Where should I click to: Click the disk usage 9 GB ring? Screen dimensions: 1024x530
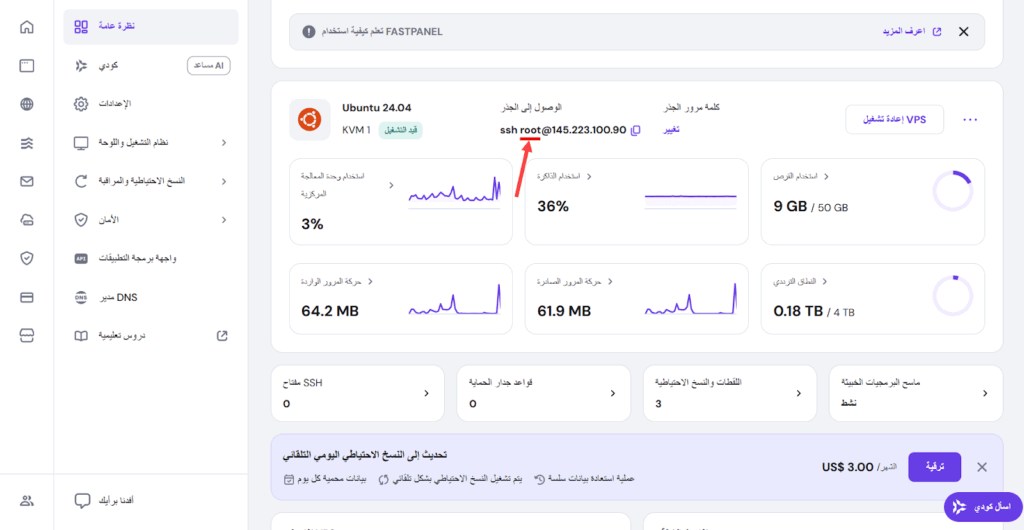pos(952,191)
